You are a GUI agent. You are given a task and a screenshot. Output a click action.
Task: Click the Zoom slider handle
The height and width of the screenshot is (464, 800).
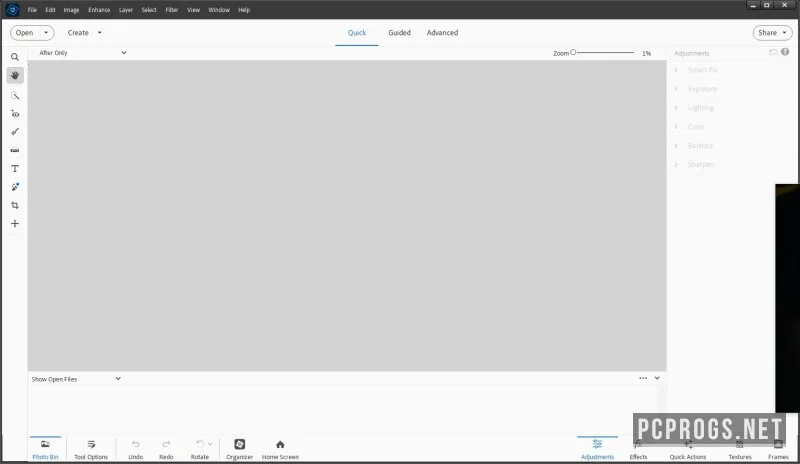coord(573,52)
